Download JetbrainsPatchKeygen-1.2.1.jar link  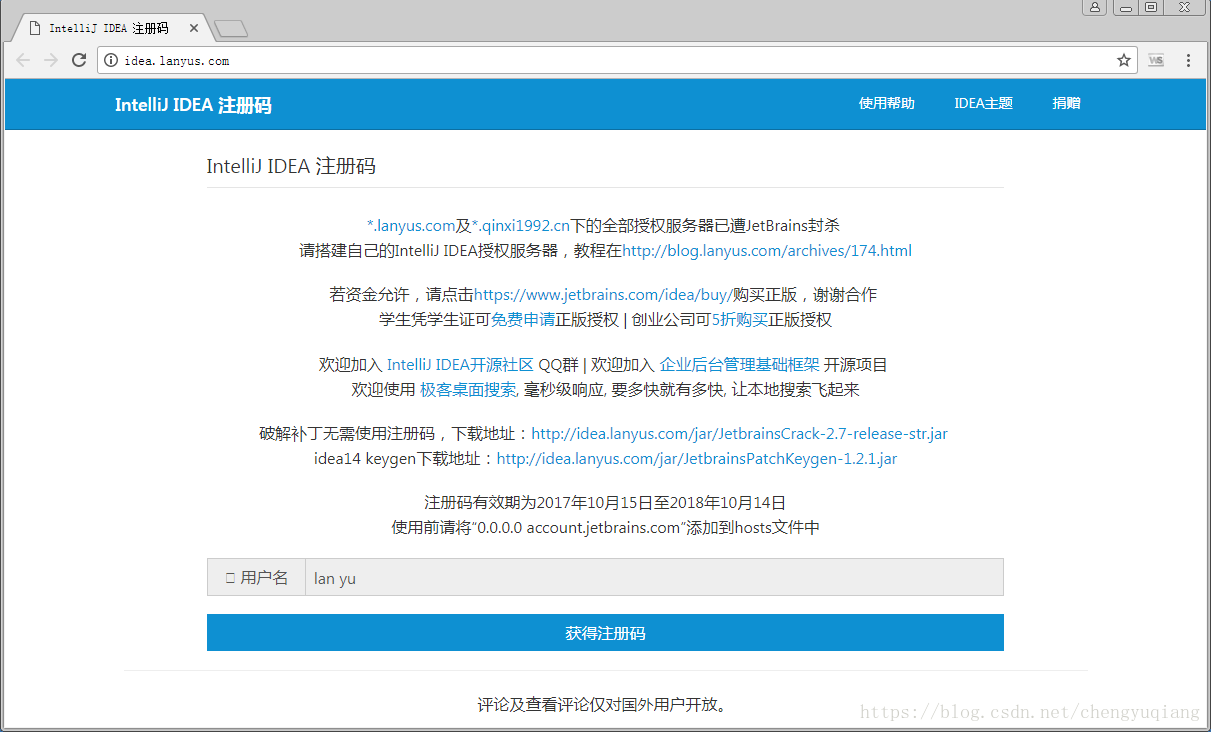click(x=697, y=459)
